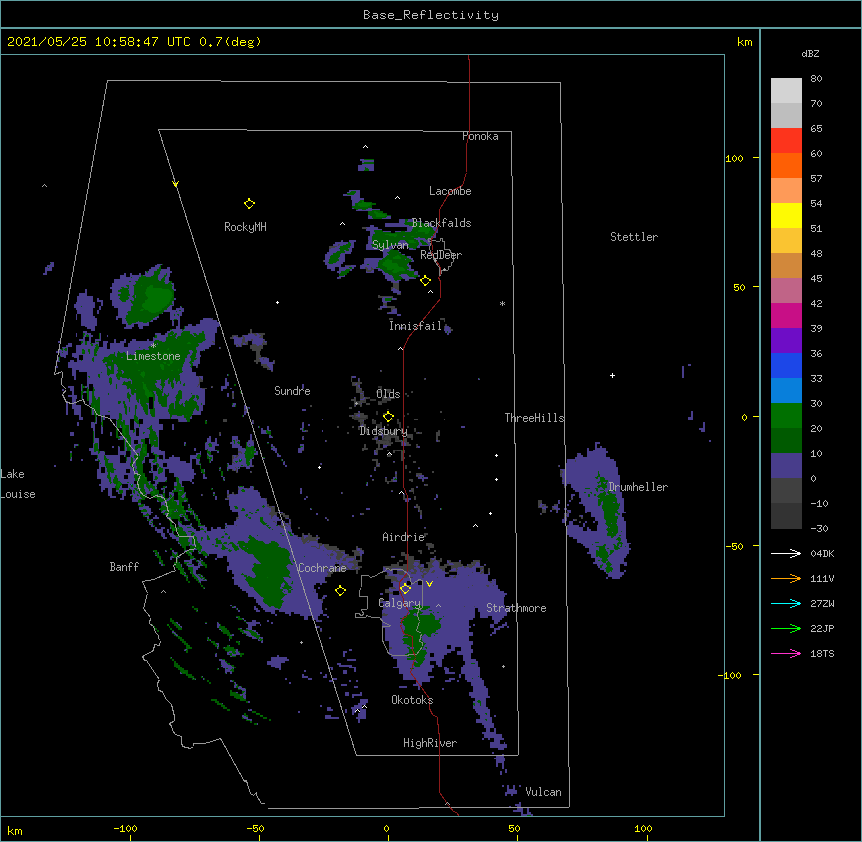Click the Sylvan label
The image size is (862, 842).
(x=390, y=245)
